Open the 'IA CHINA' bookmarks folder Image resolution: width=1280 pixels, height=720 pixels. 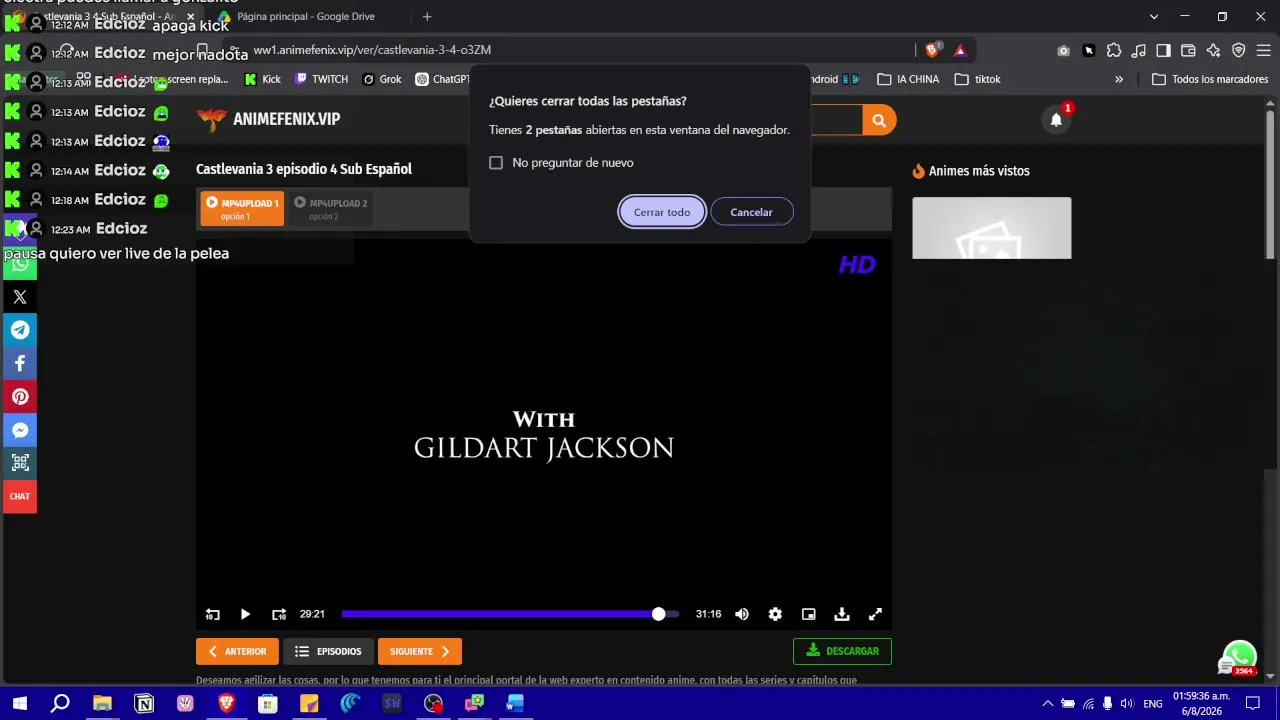[x=908, y=79]
